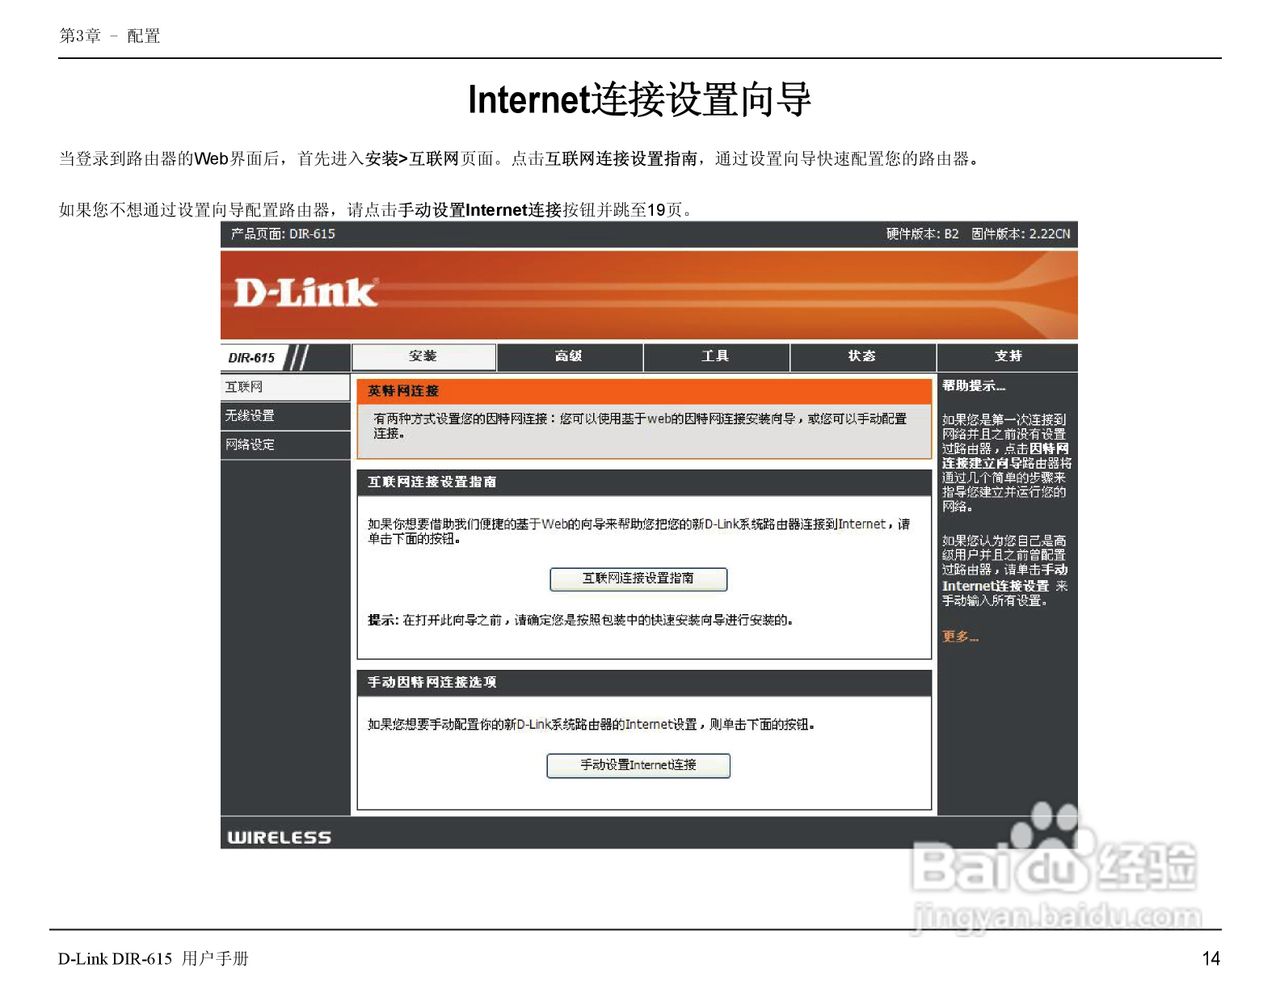Go to the 支持 tab

(1008, 357)
